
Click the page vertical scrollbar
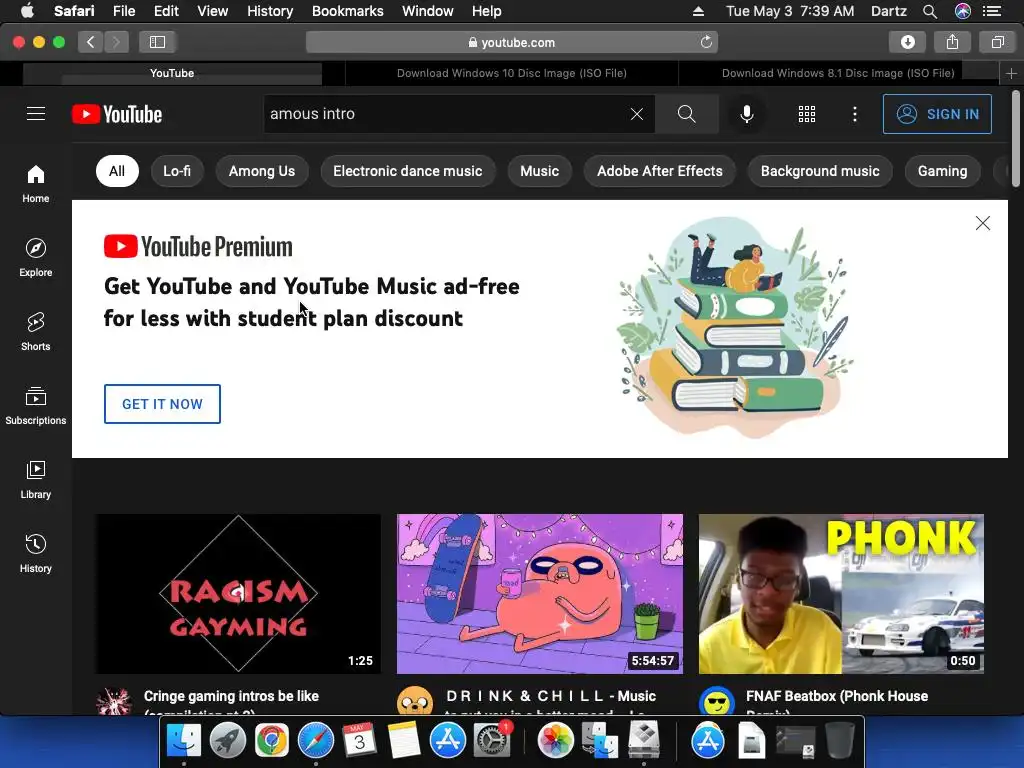1016,137
